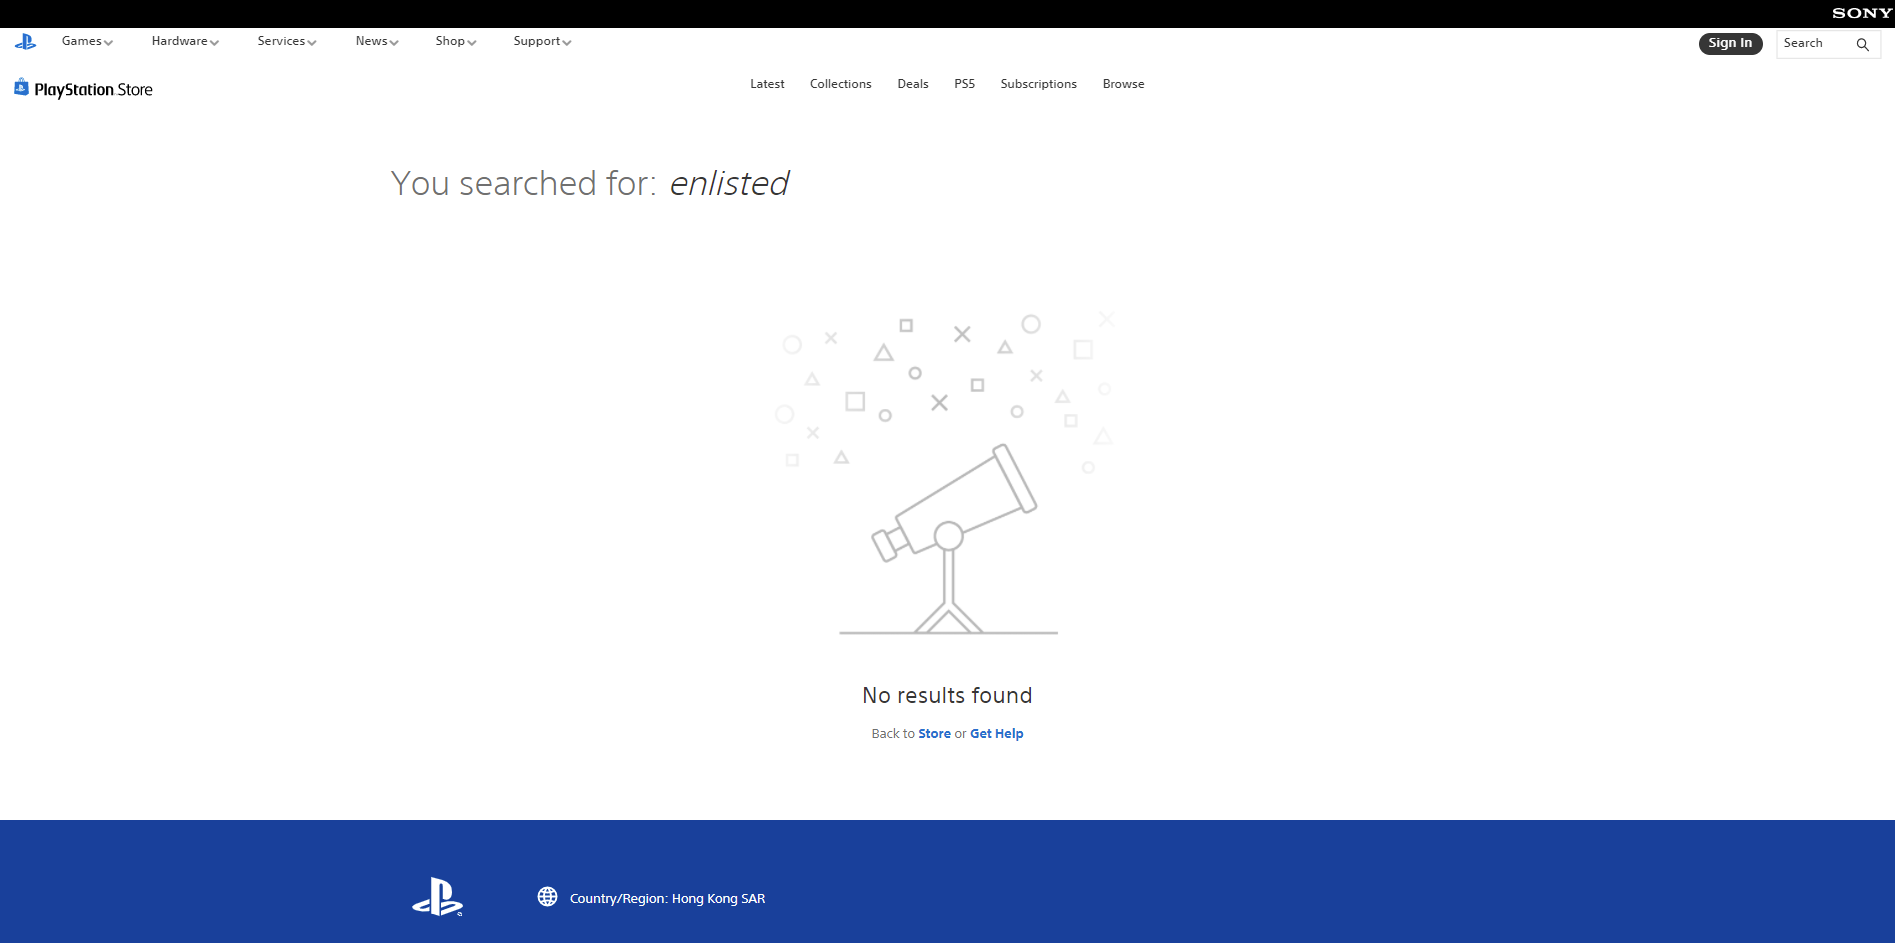Click the PlayStation logo in top navigation
Image resolution: width=1895 pixels, height=943 pixels.
[x=25, y=42]
